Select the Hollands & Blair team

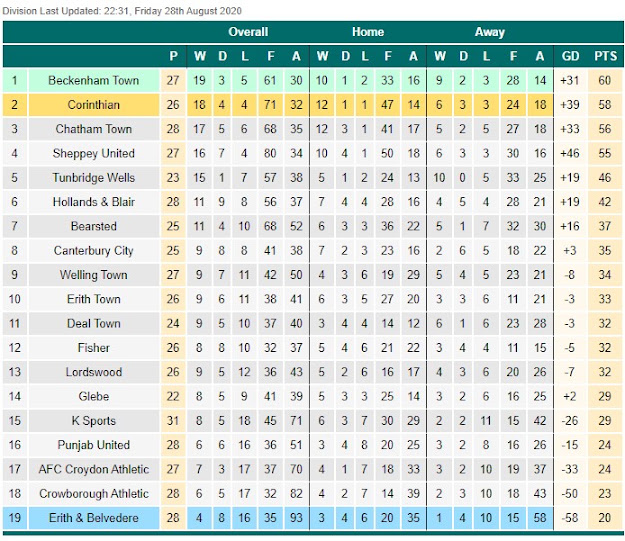click(94, 202)
